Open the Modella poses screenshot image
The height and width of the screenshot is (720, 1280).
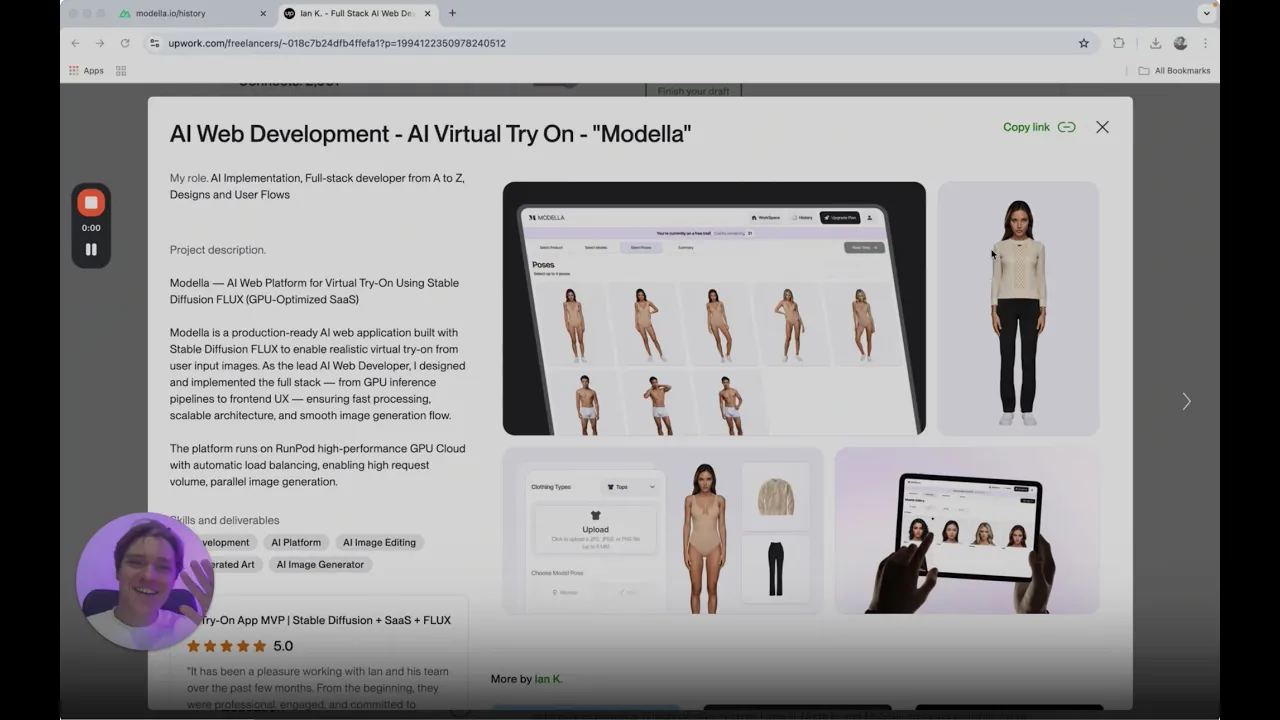714,308
